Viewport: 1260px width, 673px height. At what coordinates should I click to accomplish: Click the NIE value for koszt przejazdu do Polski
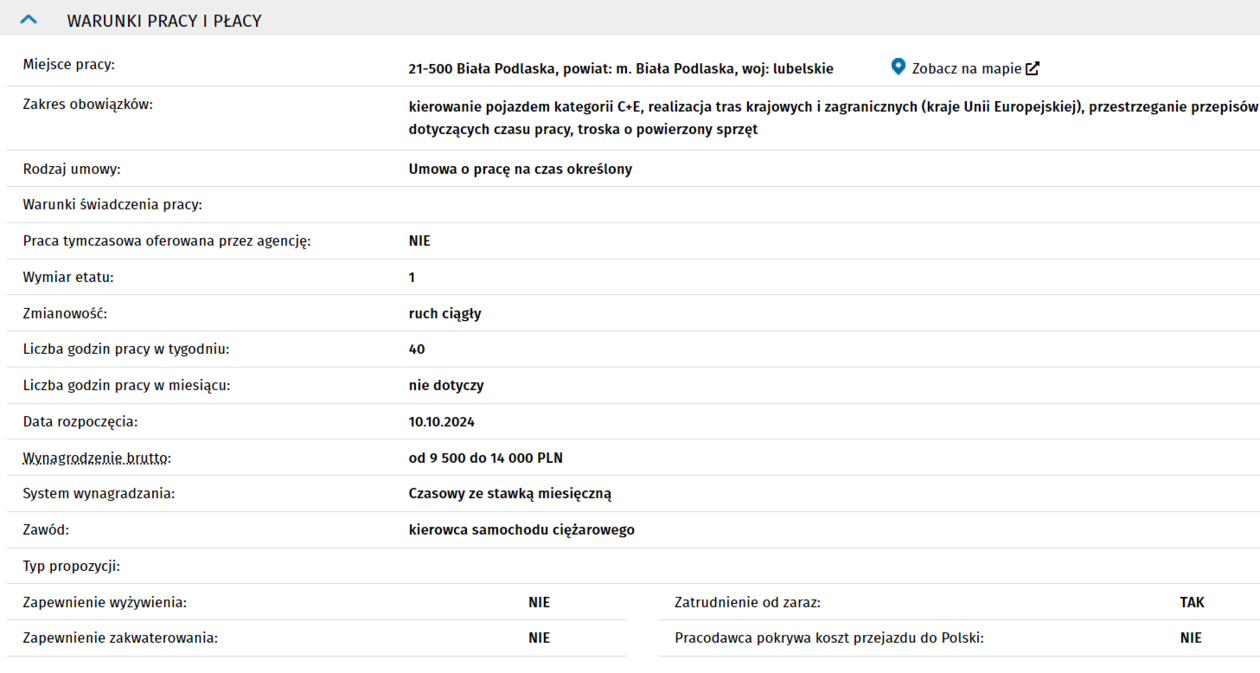[x=1190, y=638]
